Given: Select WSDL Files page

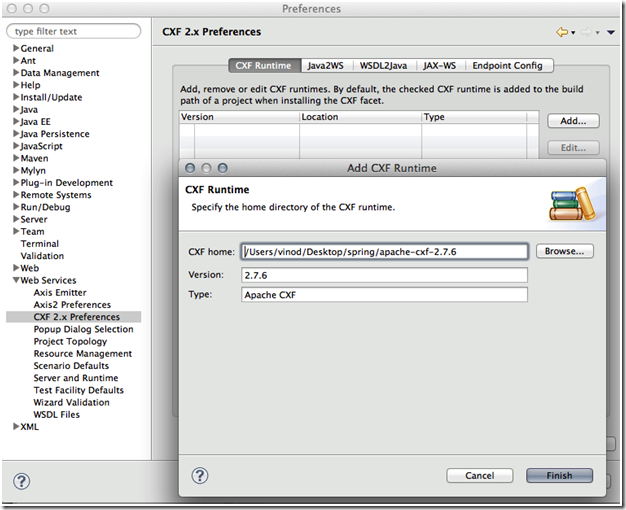Looking at the screenshot, I should coord(57,415).
